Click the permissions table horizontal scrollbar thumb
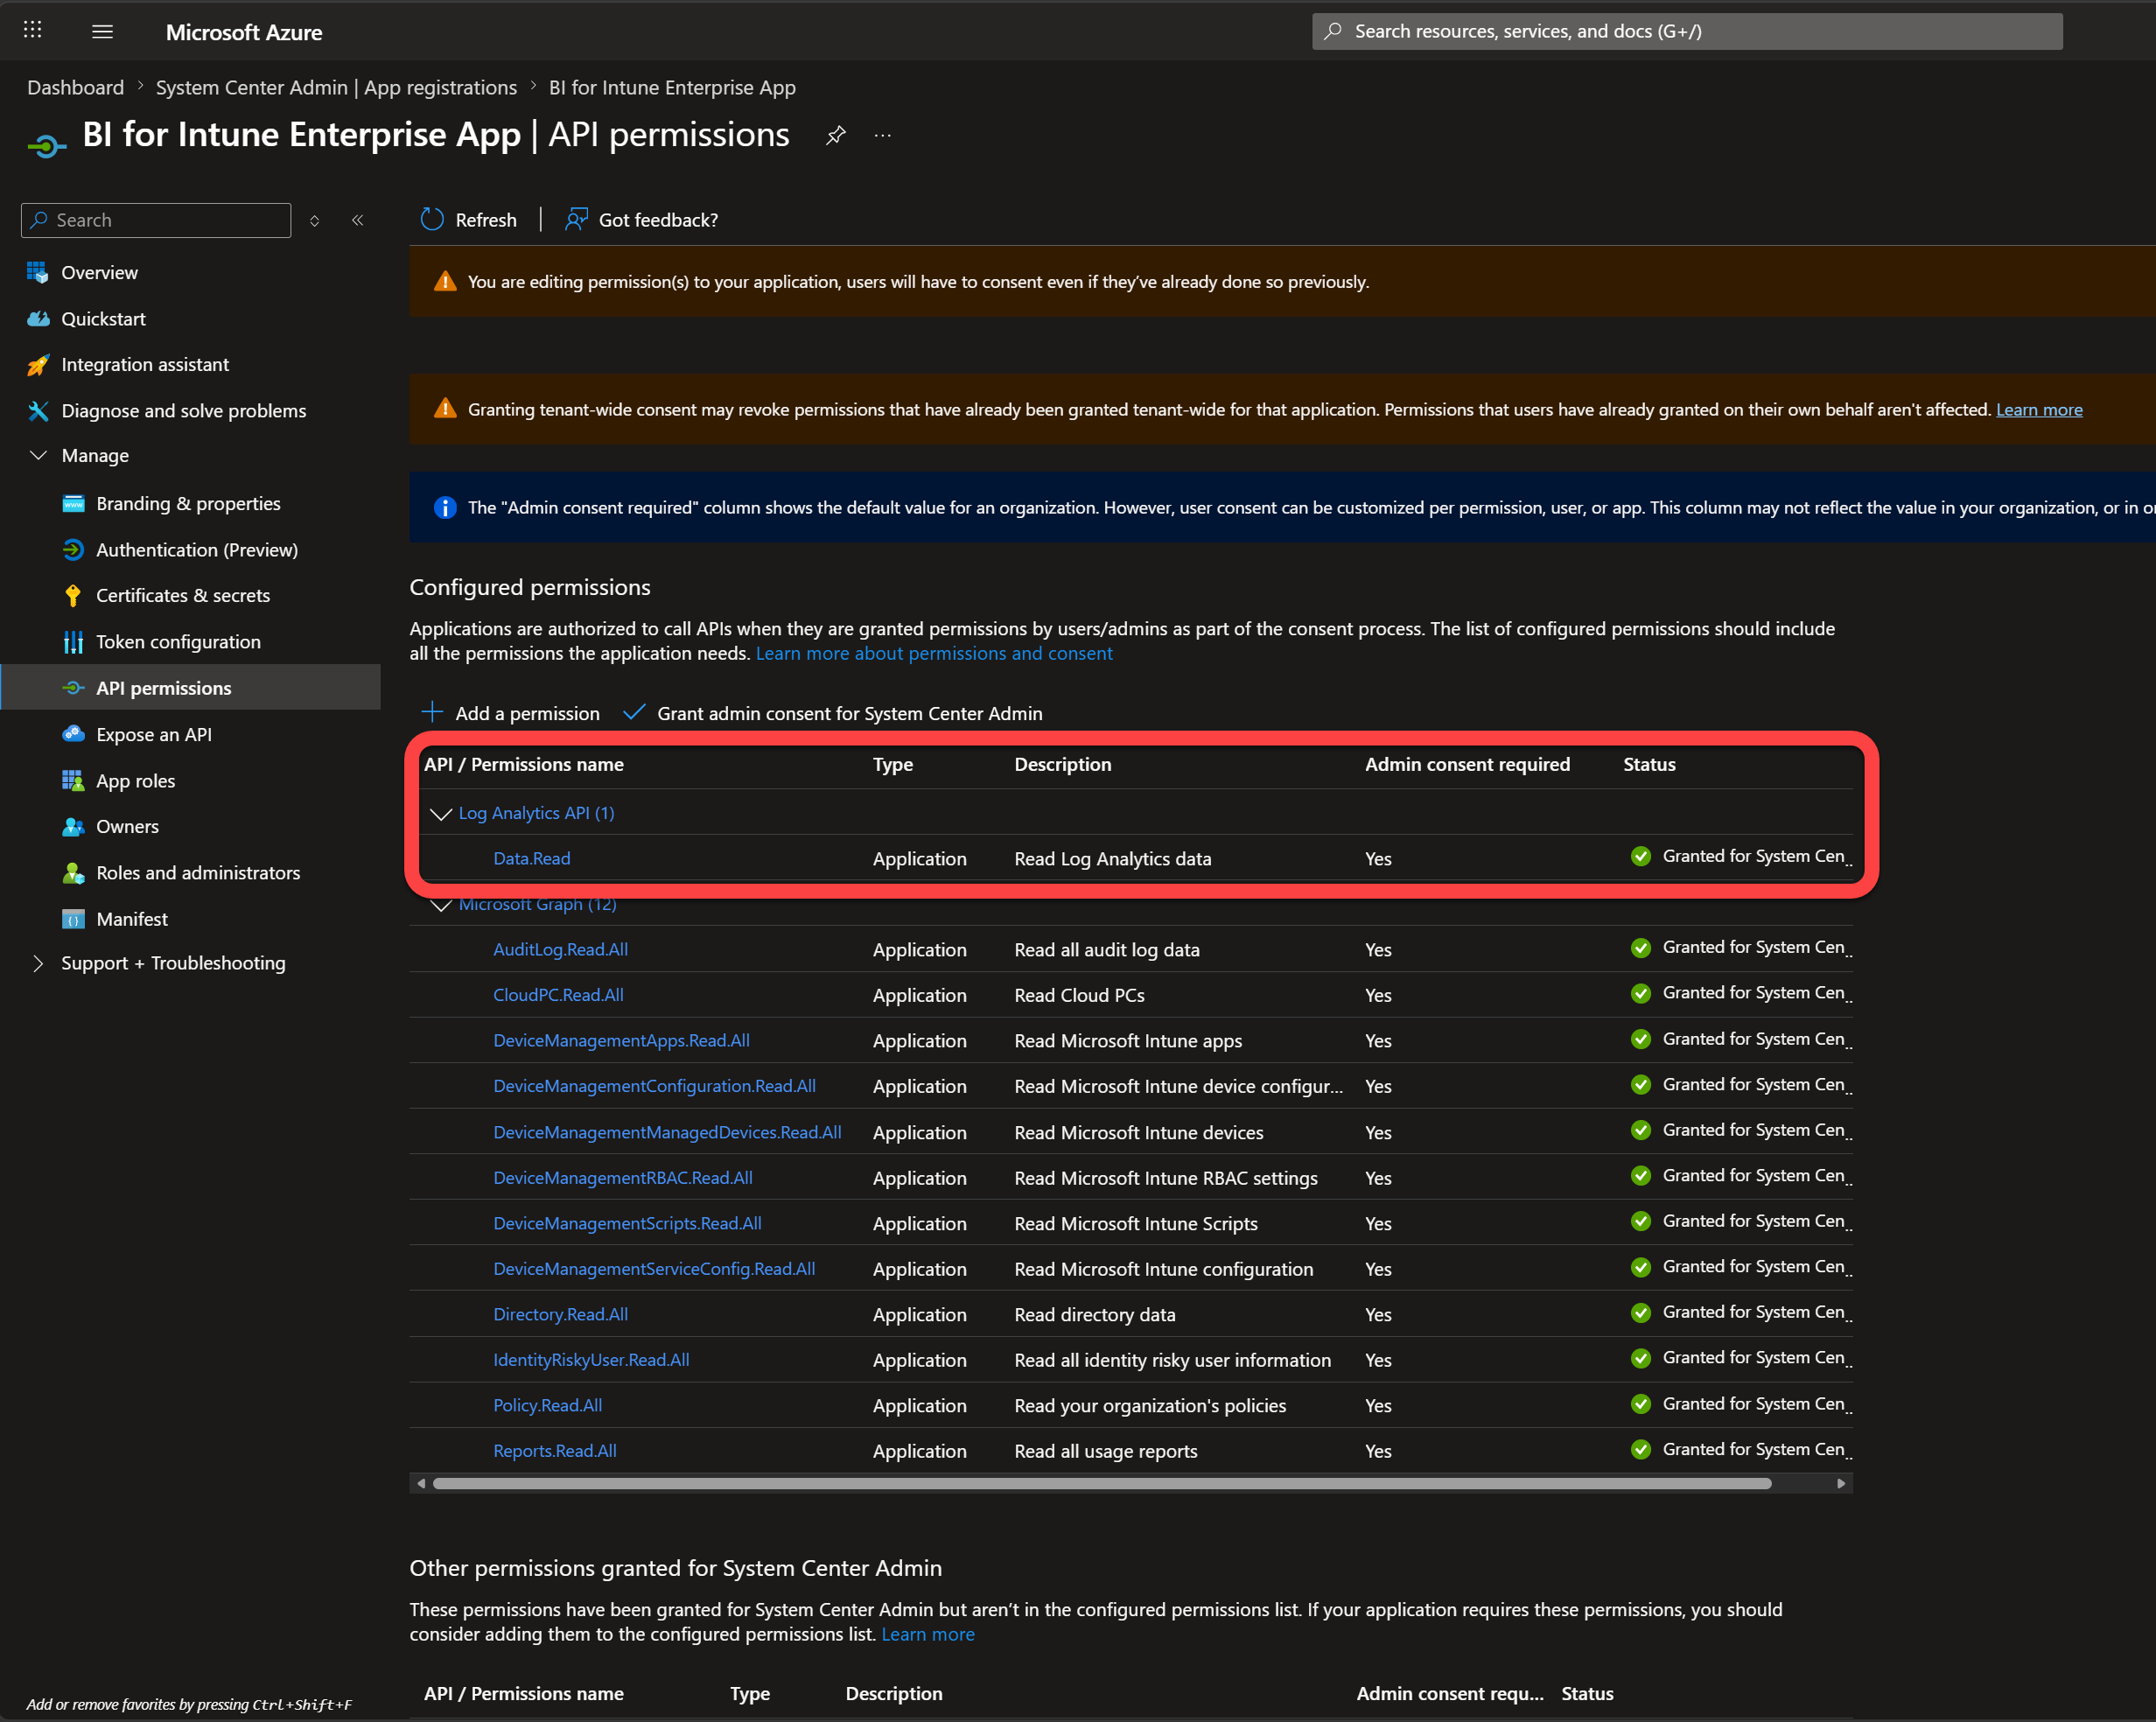The width and height of the screenshot is (2156, 1722). click(x=1102, y=1483)
